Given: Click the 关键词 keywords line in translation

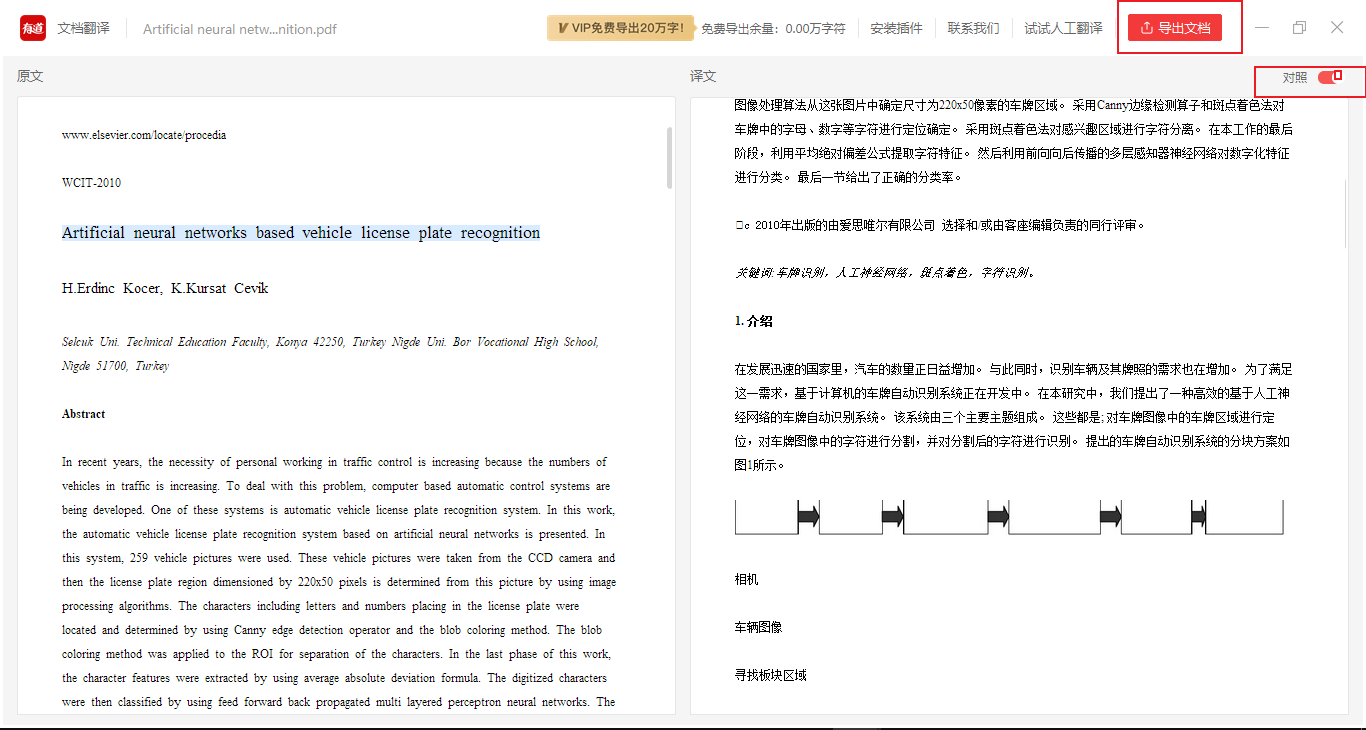Looking at the screenshot, I should pyautogui.click(x=885, y=272).
